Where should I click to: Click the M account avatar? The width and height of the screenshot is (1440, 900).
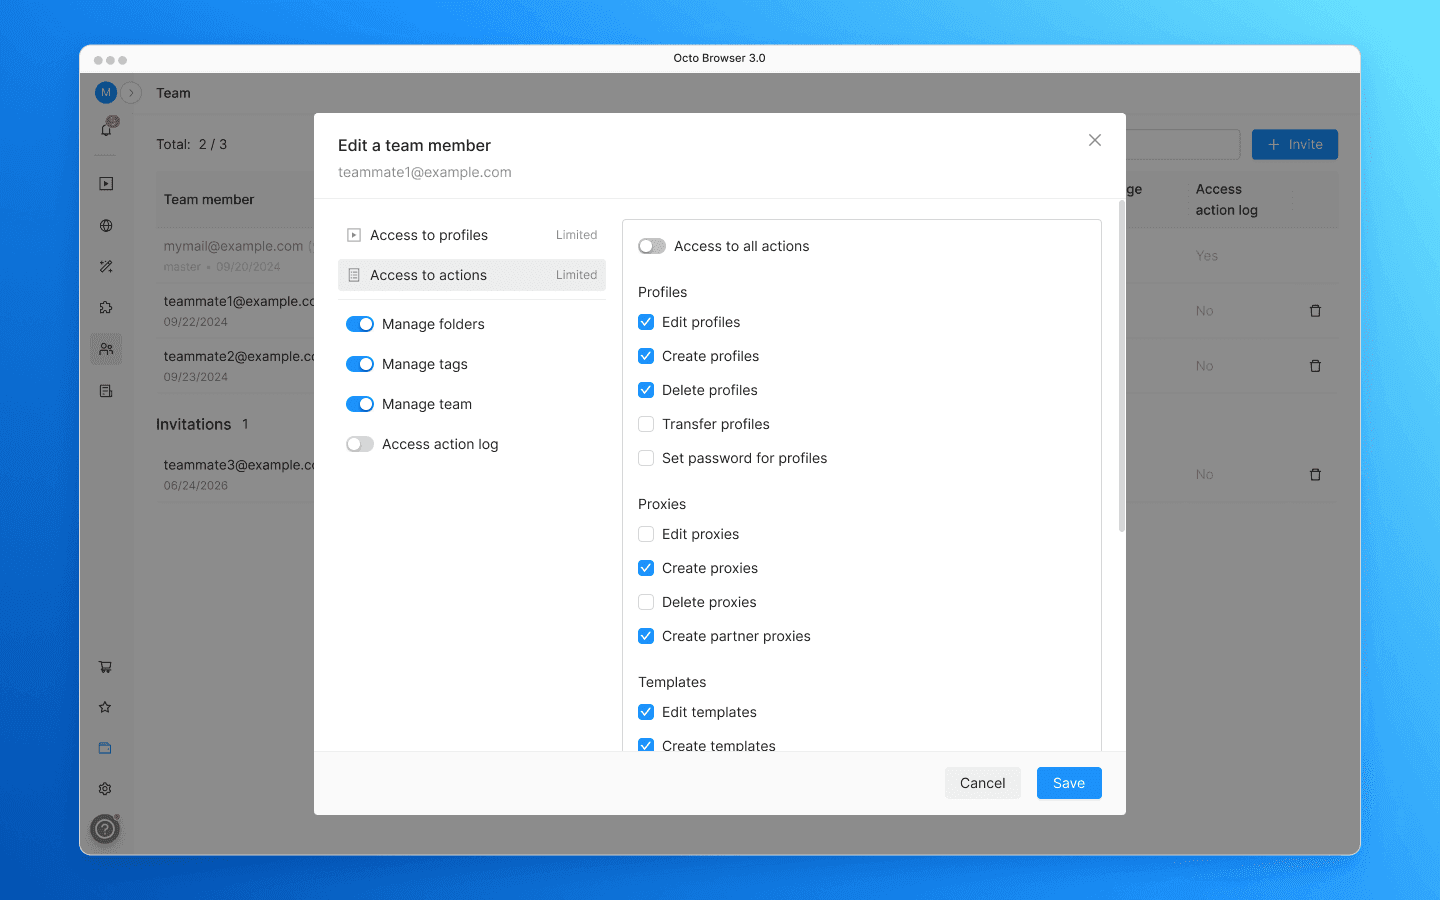[106, 93]
